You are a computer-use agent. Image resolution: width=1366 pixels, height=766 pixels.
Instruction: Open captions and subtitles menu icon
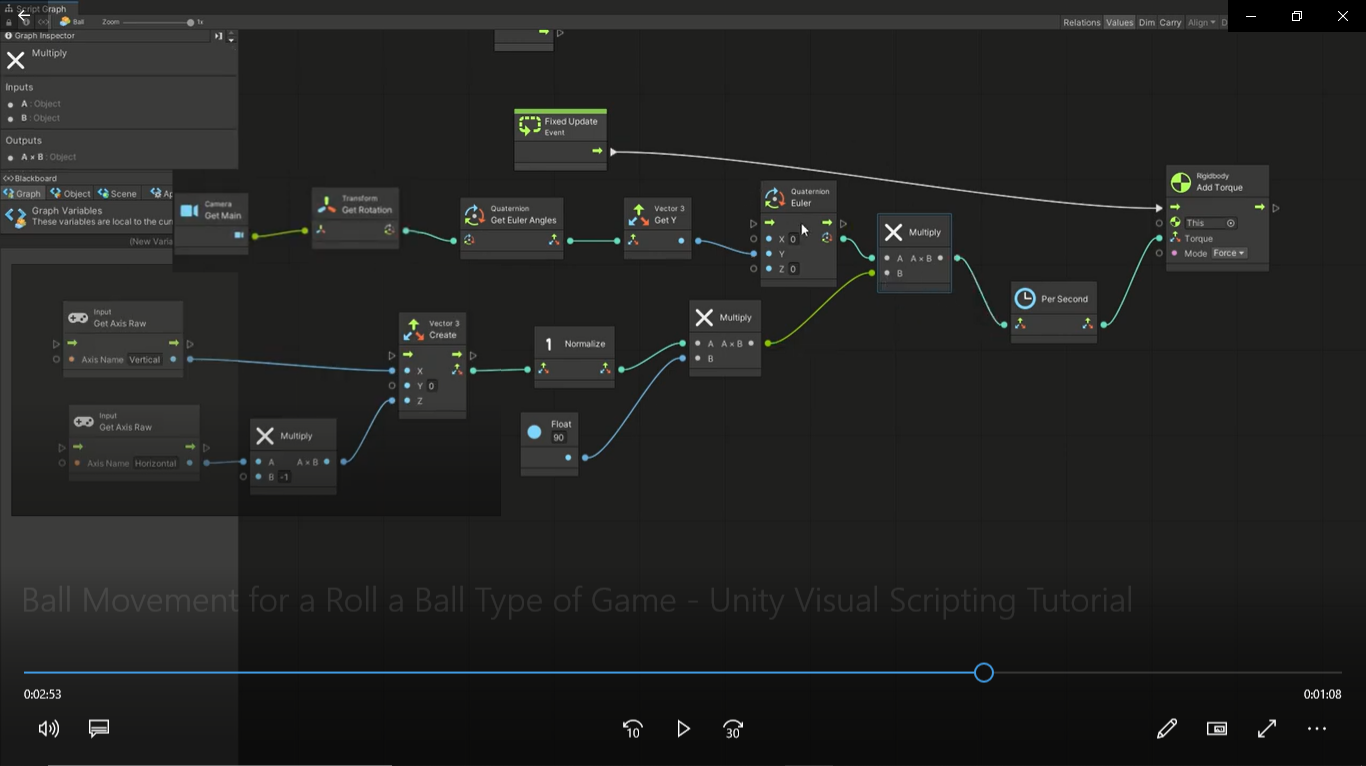tap(99, 729)
